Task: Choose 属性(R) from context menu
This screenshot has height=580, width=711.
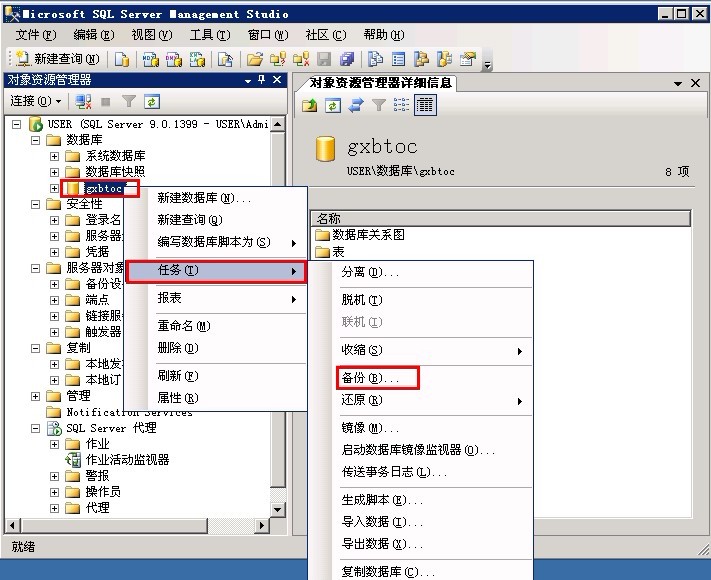Action: 216,398
